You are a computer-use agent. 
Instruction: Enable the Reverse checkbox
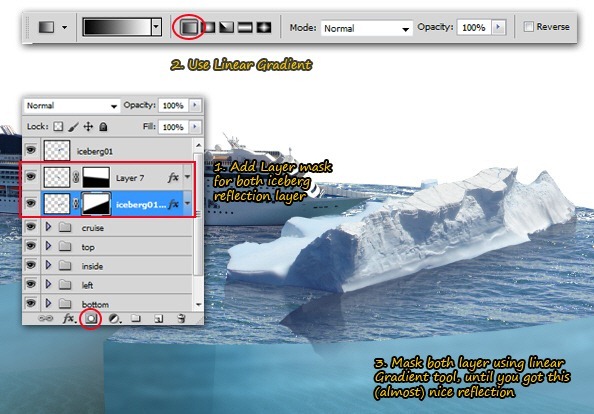[x=528, y=27]
